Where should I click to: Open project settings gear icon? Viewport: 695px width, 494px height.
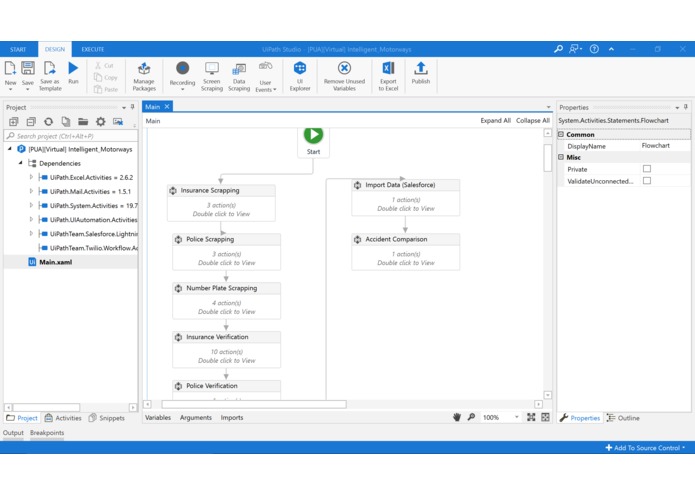[101, 121]
